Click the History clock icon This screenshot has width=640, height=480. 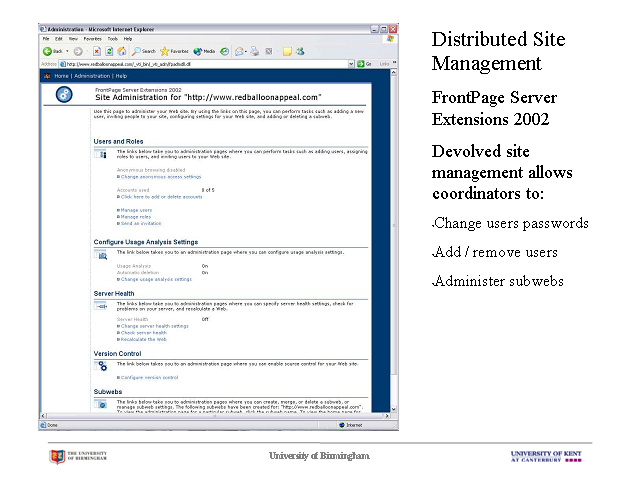[x=224, y=51]
